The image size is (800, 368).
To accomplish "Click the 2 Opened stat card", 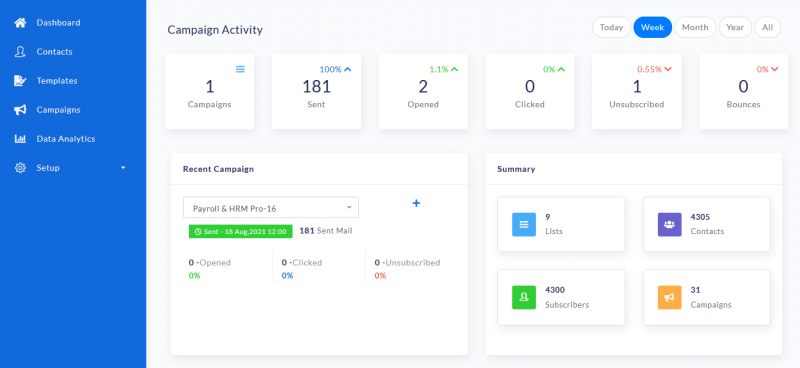I will 423,91.
